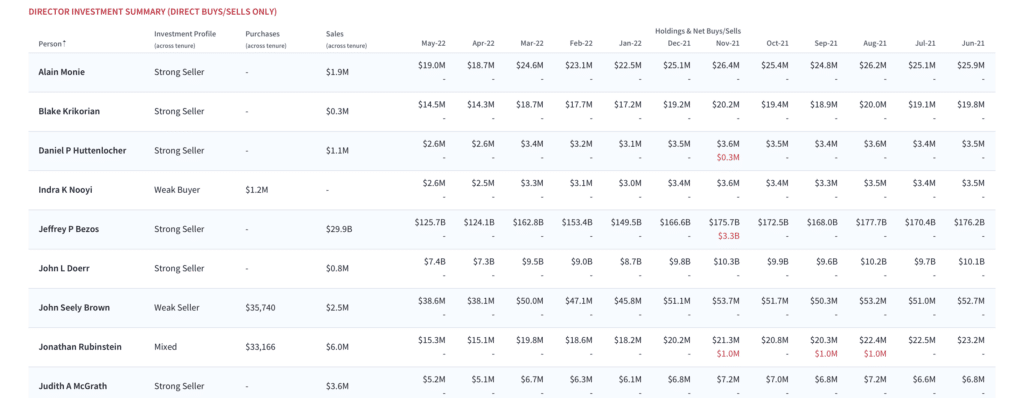
Task: Select John Seely Brown's $35,740 purchases
Action: tap(259, 308)
